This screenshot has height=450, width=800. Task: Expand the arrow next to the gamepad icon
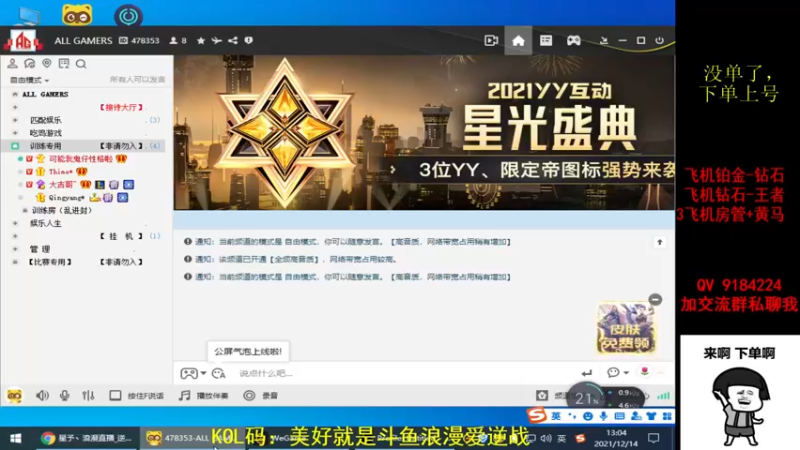[203, 373]
